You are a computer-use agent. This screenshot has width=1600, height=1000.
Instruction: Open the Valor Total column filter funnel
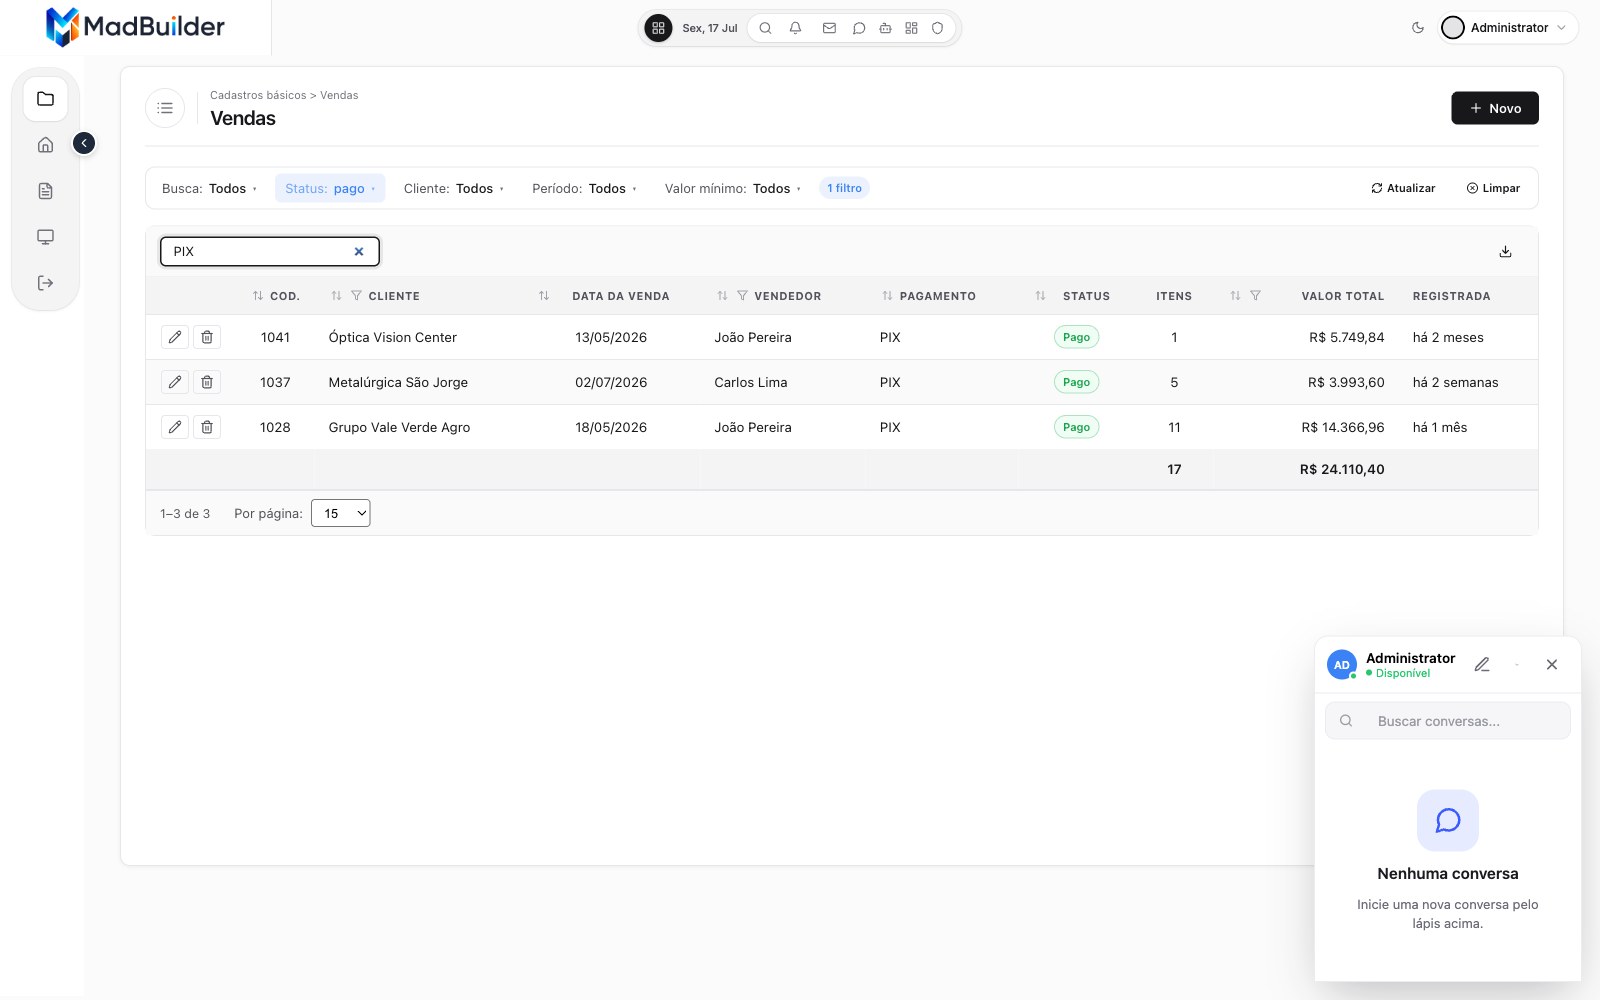click(1255, 296)
